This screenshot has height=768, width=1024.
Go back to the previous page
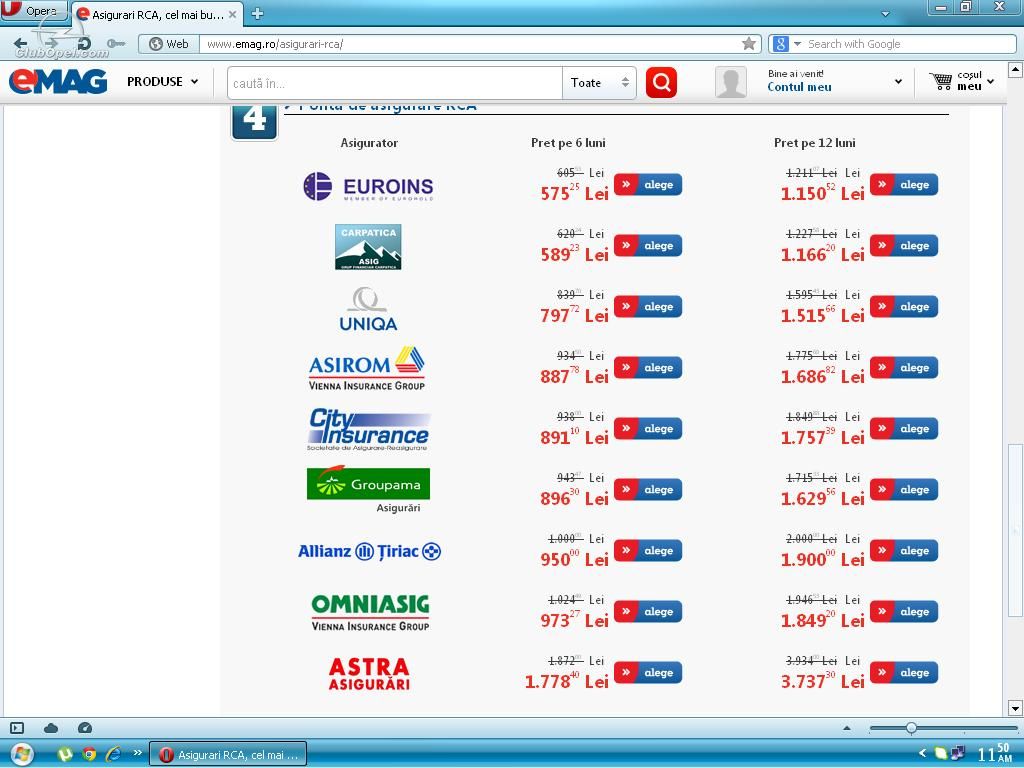[x=21, y=44]
